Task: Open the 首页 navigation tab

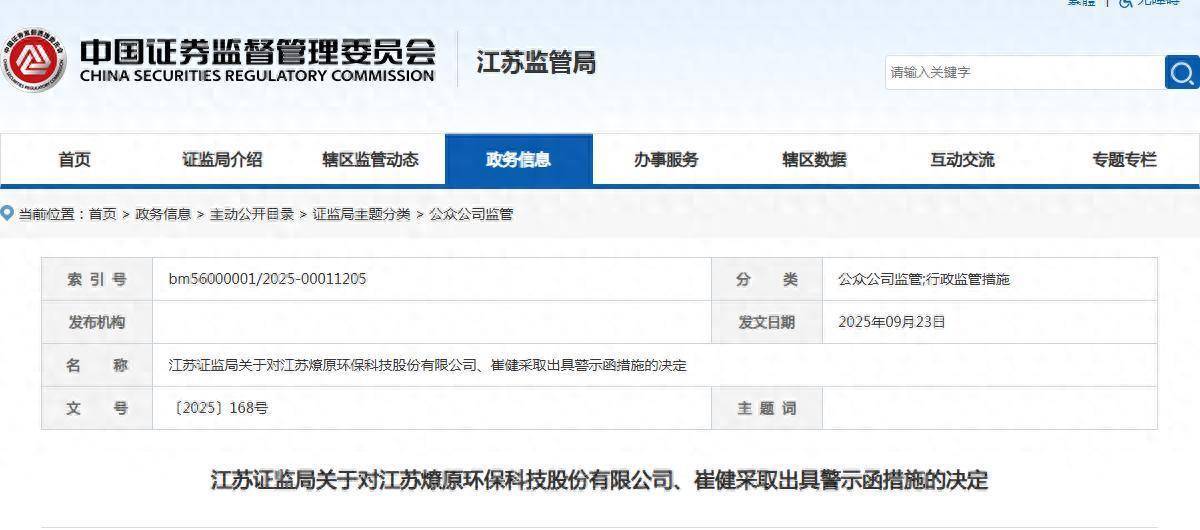Action: click(x=75, y=159)
